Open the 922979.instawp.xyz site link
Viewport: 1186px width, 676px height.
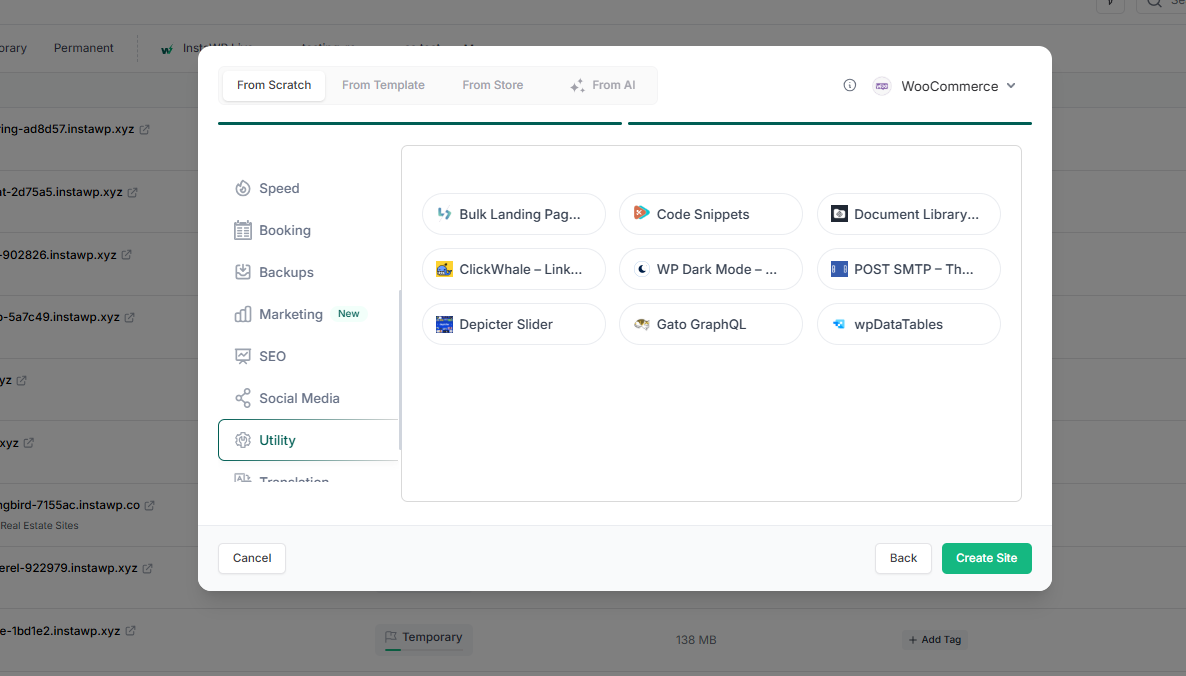[69, 568]
